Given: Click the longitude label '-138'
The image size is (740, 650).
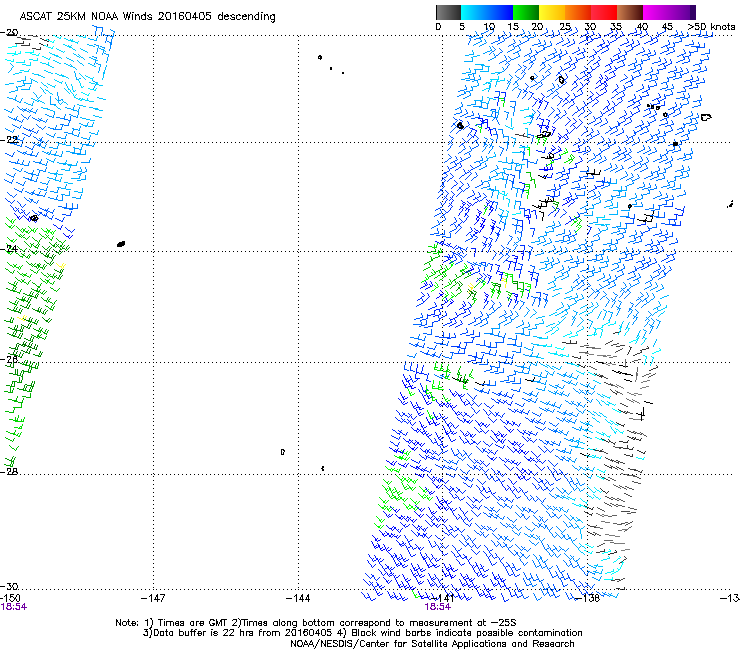Looking at the screenshot, I should point(588,598).
